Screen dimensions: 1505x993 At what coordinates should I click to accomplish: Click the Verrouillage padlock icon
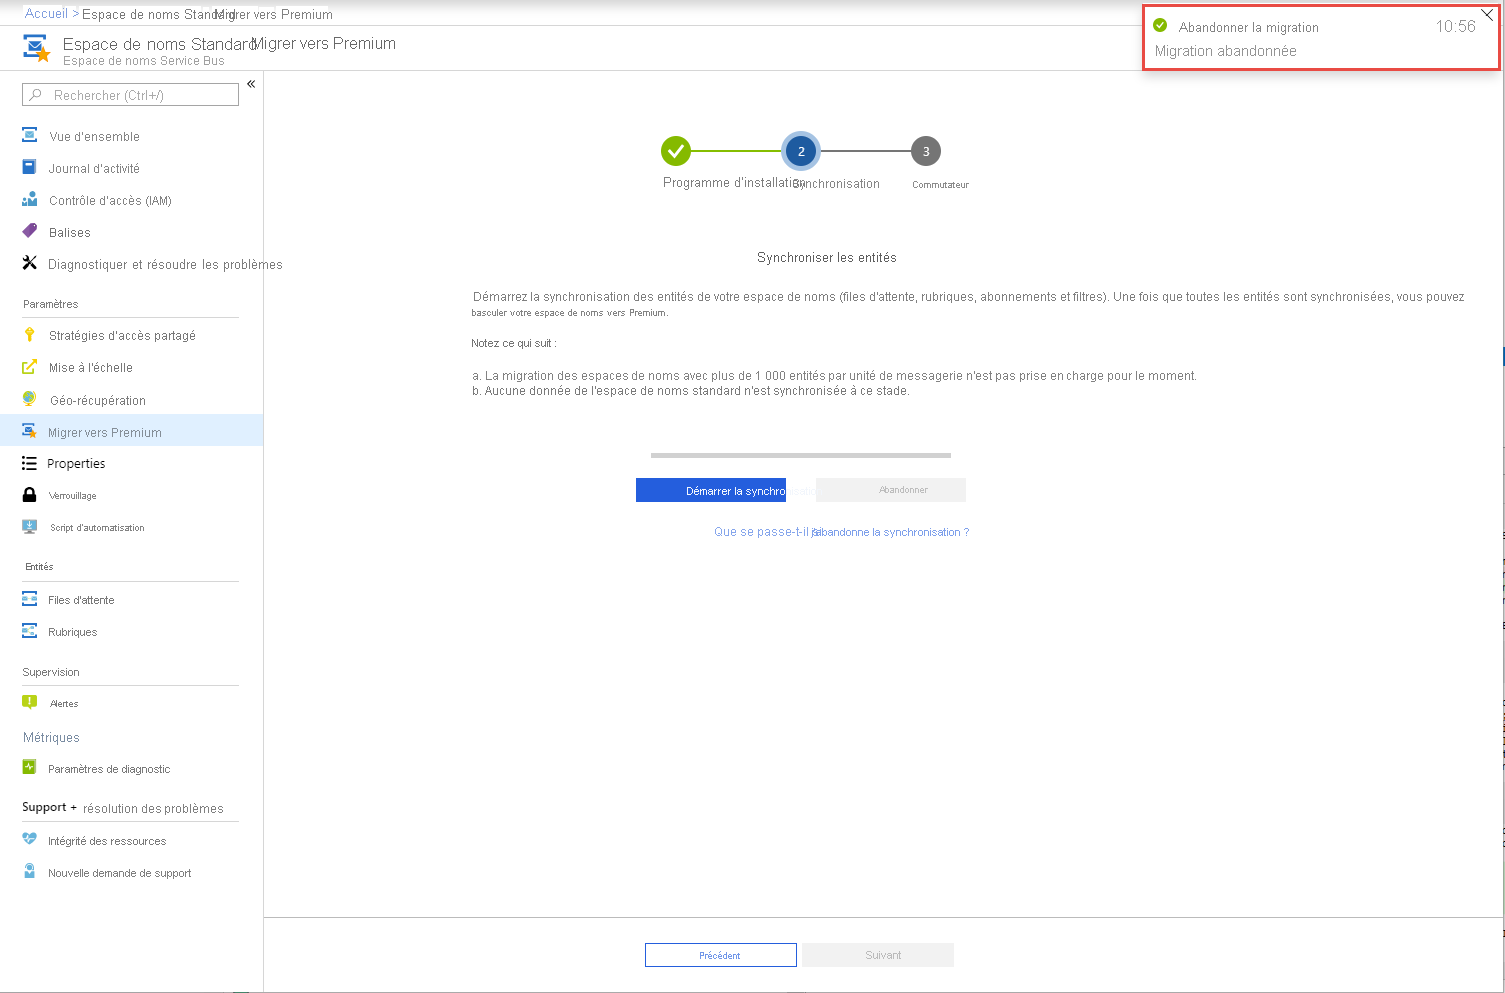pyautogui.click(x=30, y=495)
